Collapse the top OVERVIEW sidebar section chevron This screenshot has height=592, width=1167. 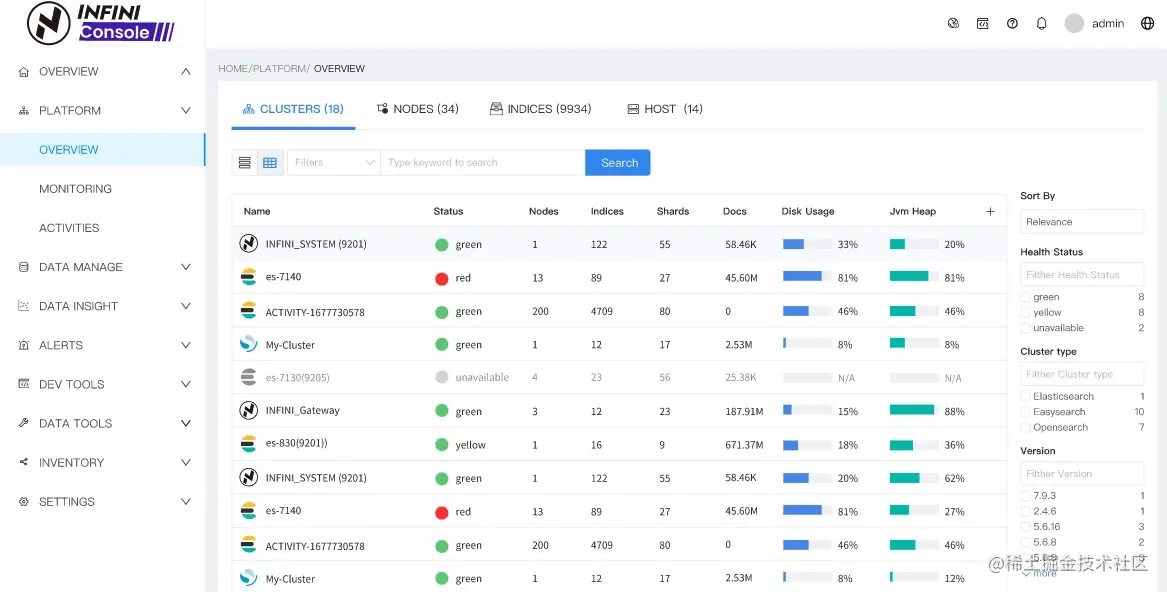point(186,71)
